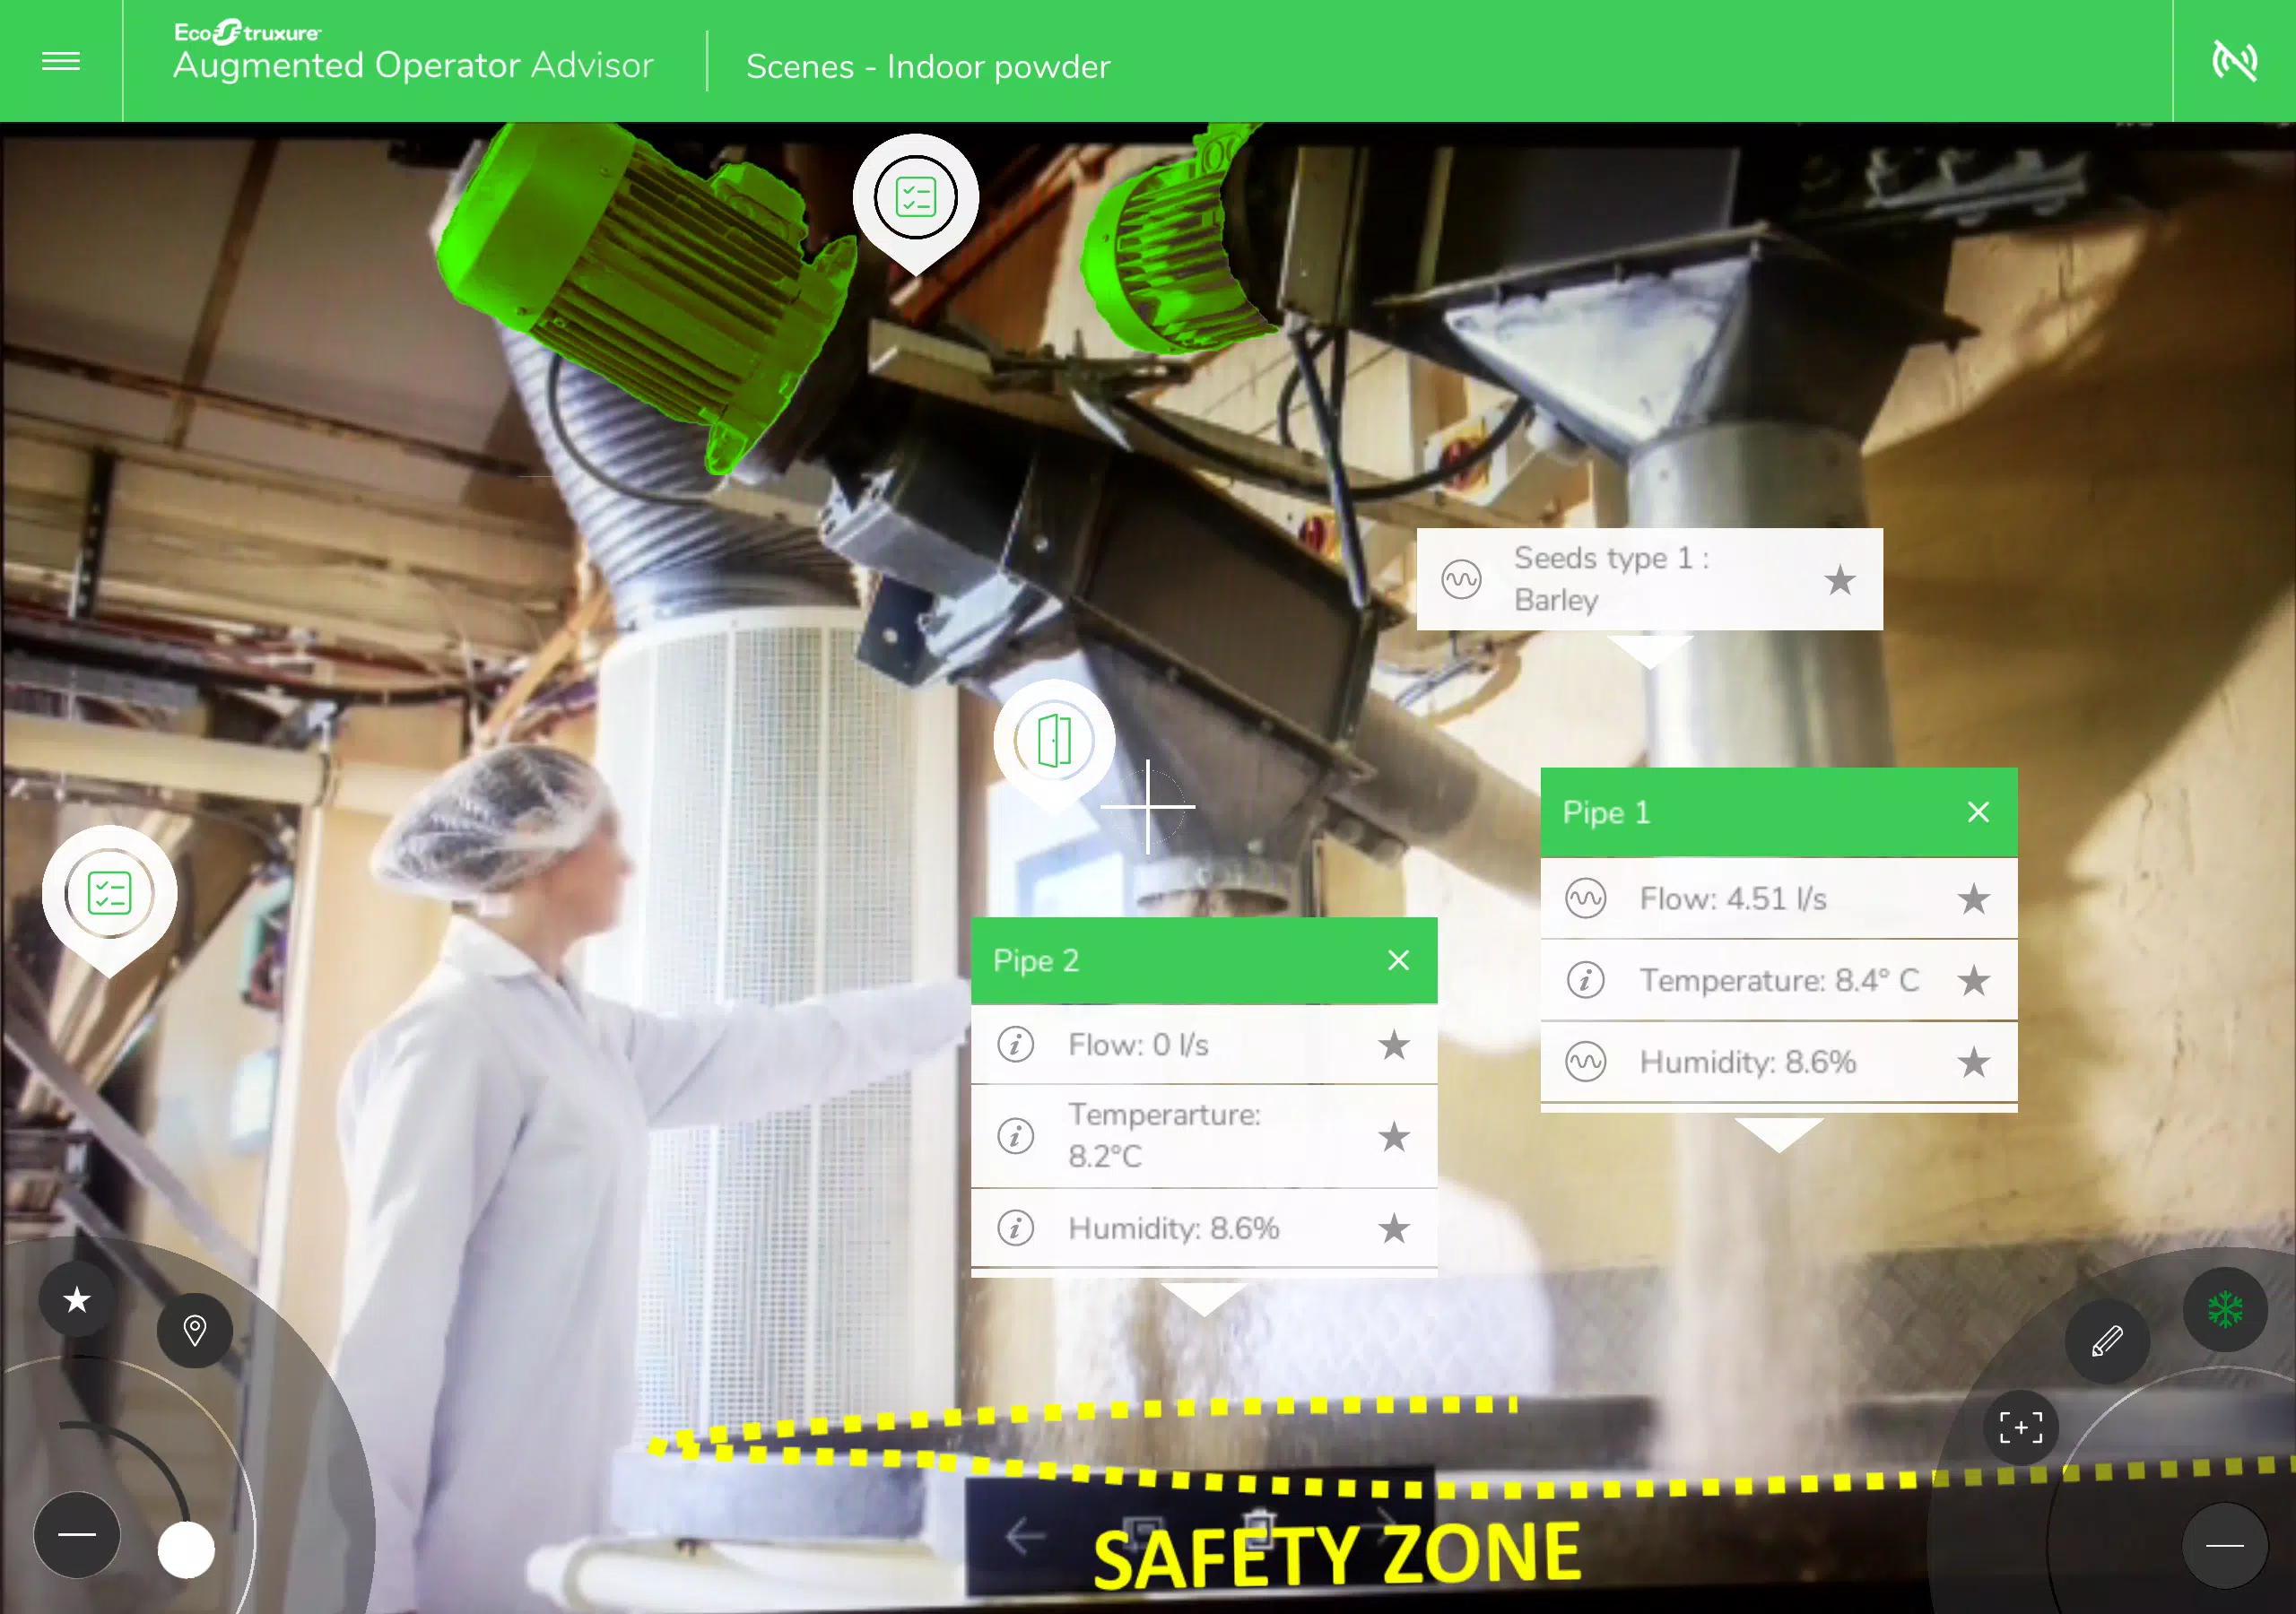
Task: Click the focus target button
Action: 2021,1427
